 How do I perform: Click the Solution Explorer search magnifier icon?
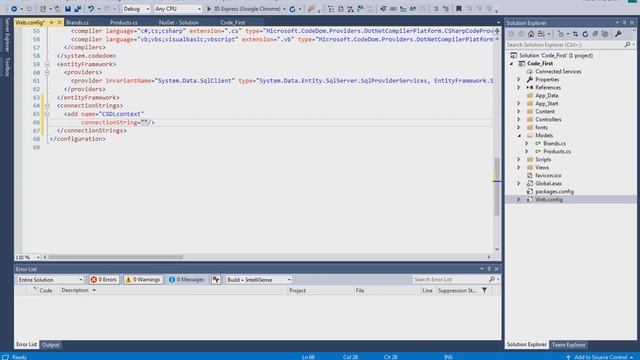[627, 44]
